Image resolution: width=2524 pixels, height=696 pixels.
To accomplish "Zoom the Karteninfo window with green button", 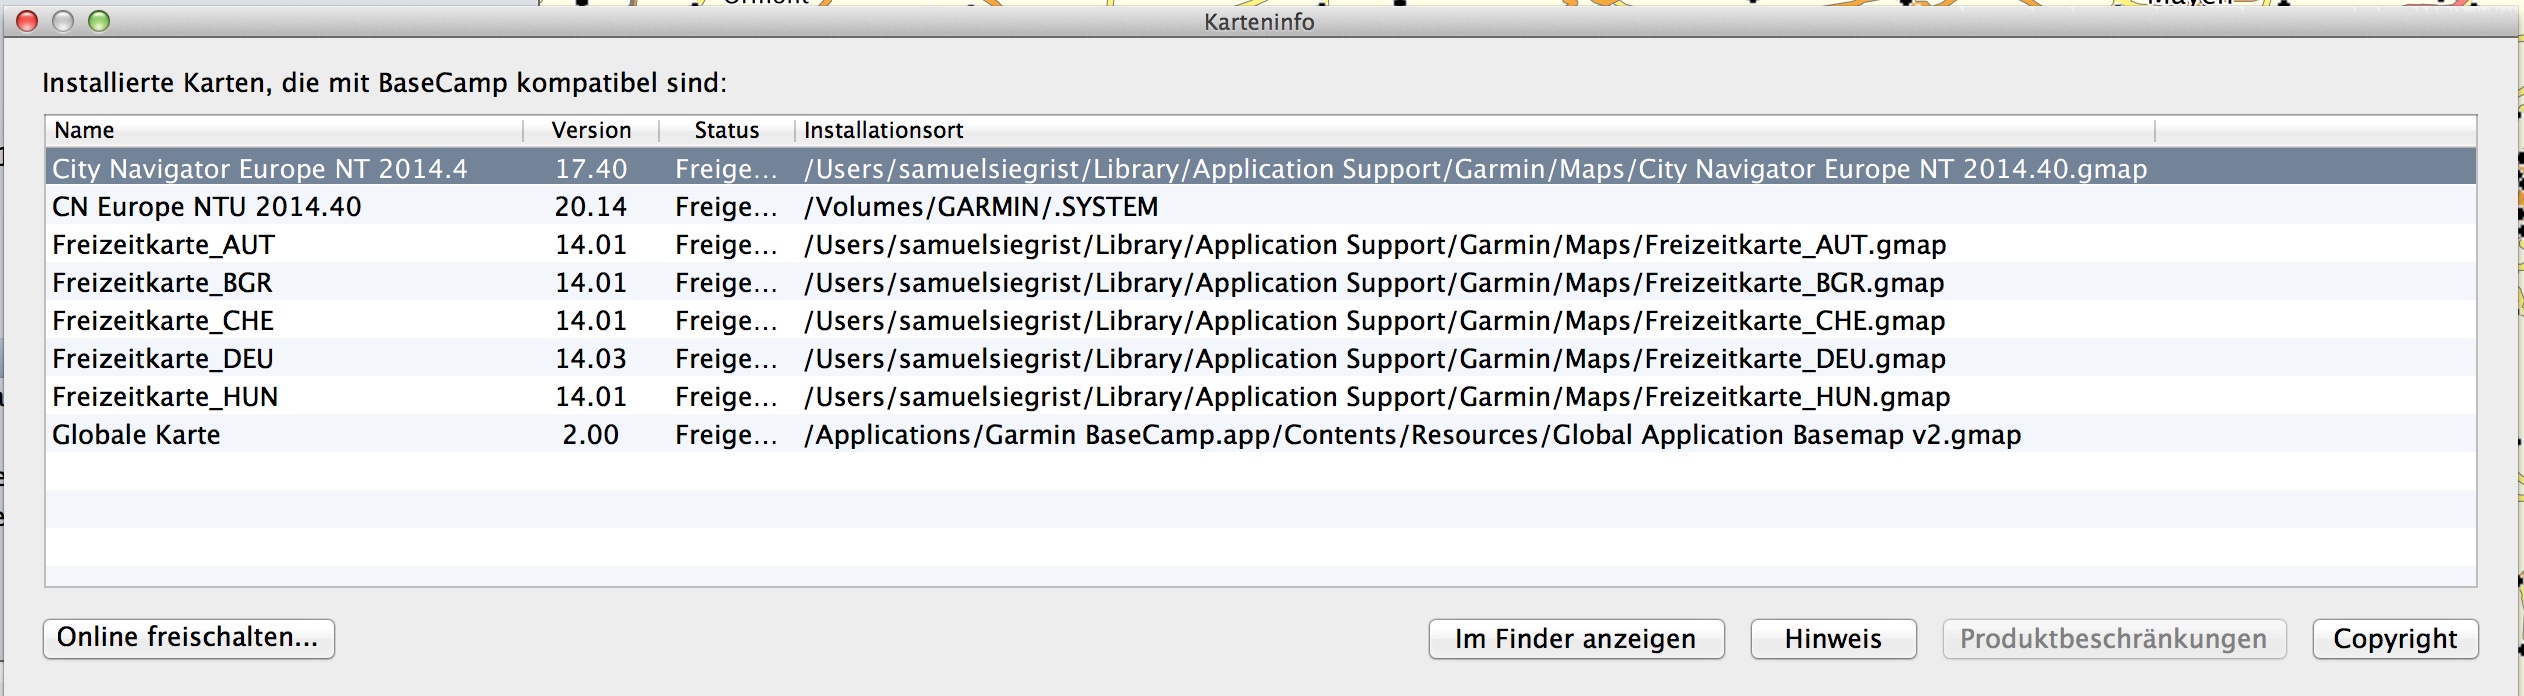I will (x=99, y=21).
